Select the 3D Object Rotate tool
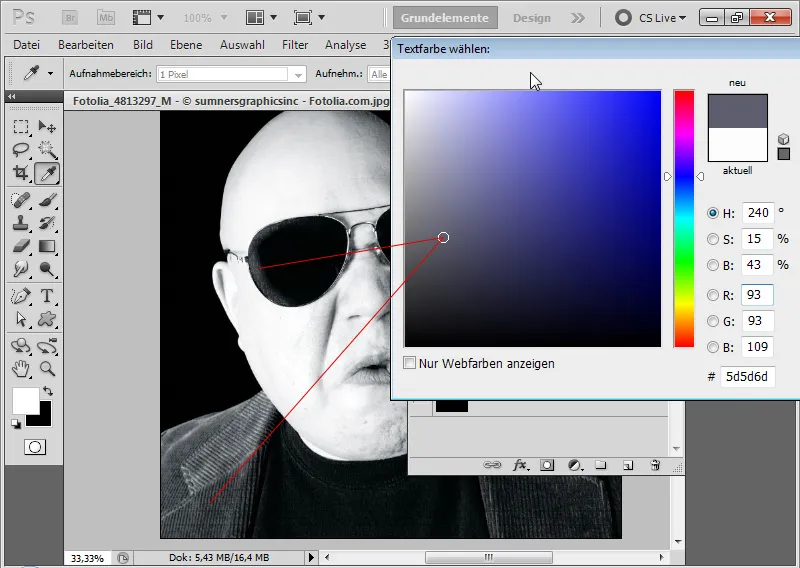The height and width of the screenshot is (568, 800). click(x=21, y=346)
